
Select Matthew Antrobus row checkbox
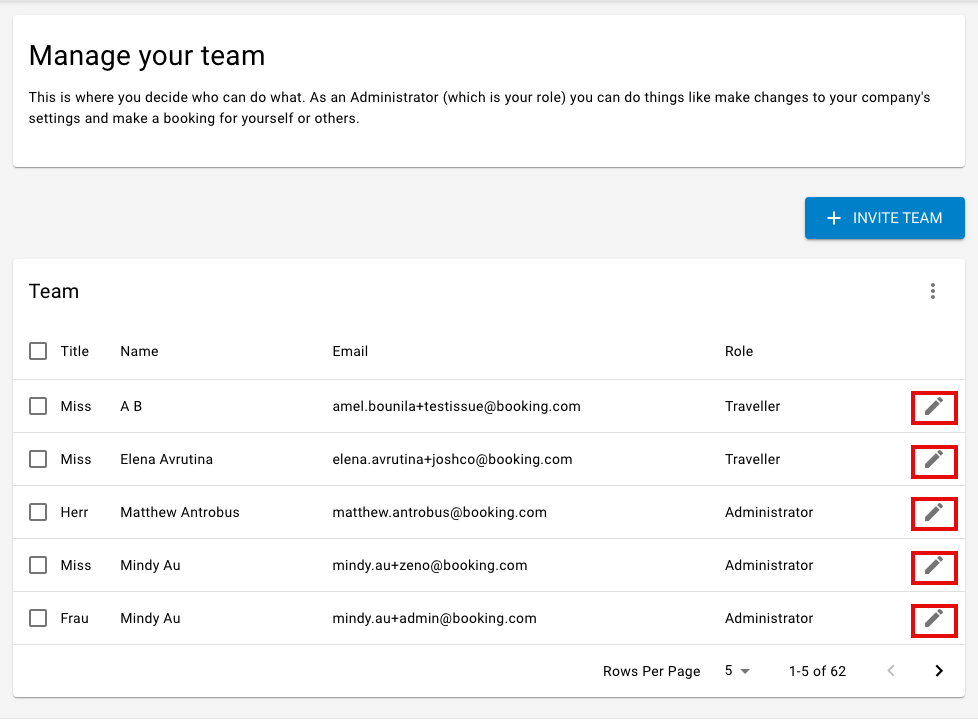pyautogui.click(x=38, y=513)
